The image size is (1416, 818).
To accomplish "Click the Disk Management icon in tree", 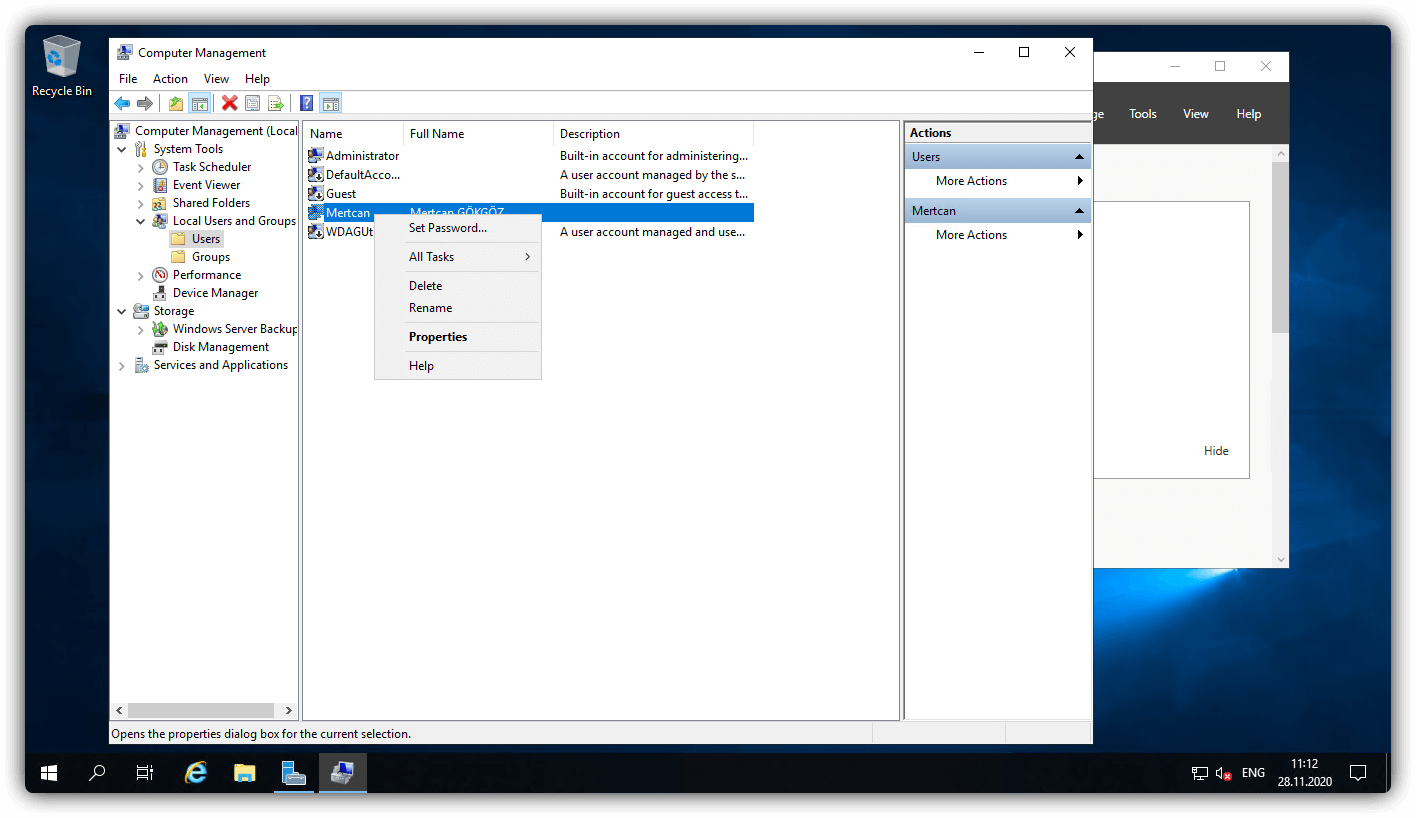I will click(x=160, y=347).
